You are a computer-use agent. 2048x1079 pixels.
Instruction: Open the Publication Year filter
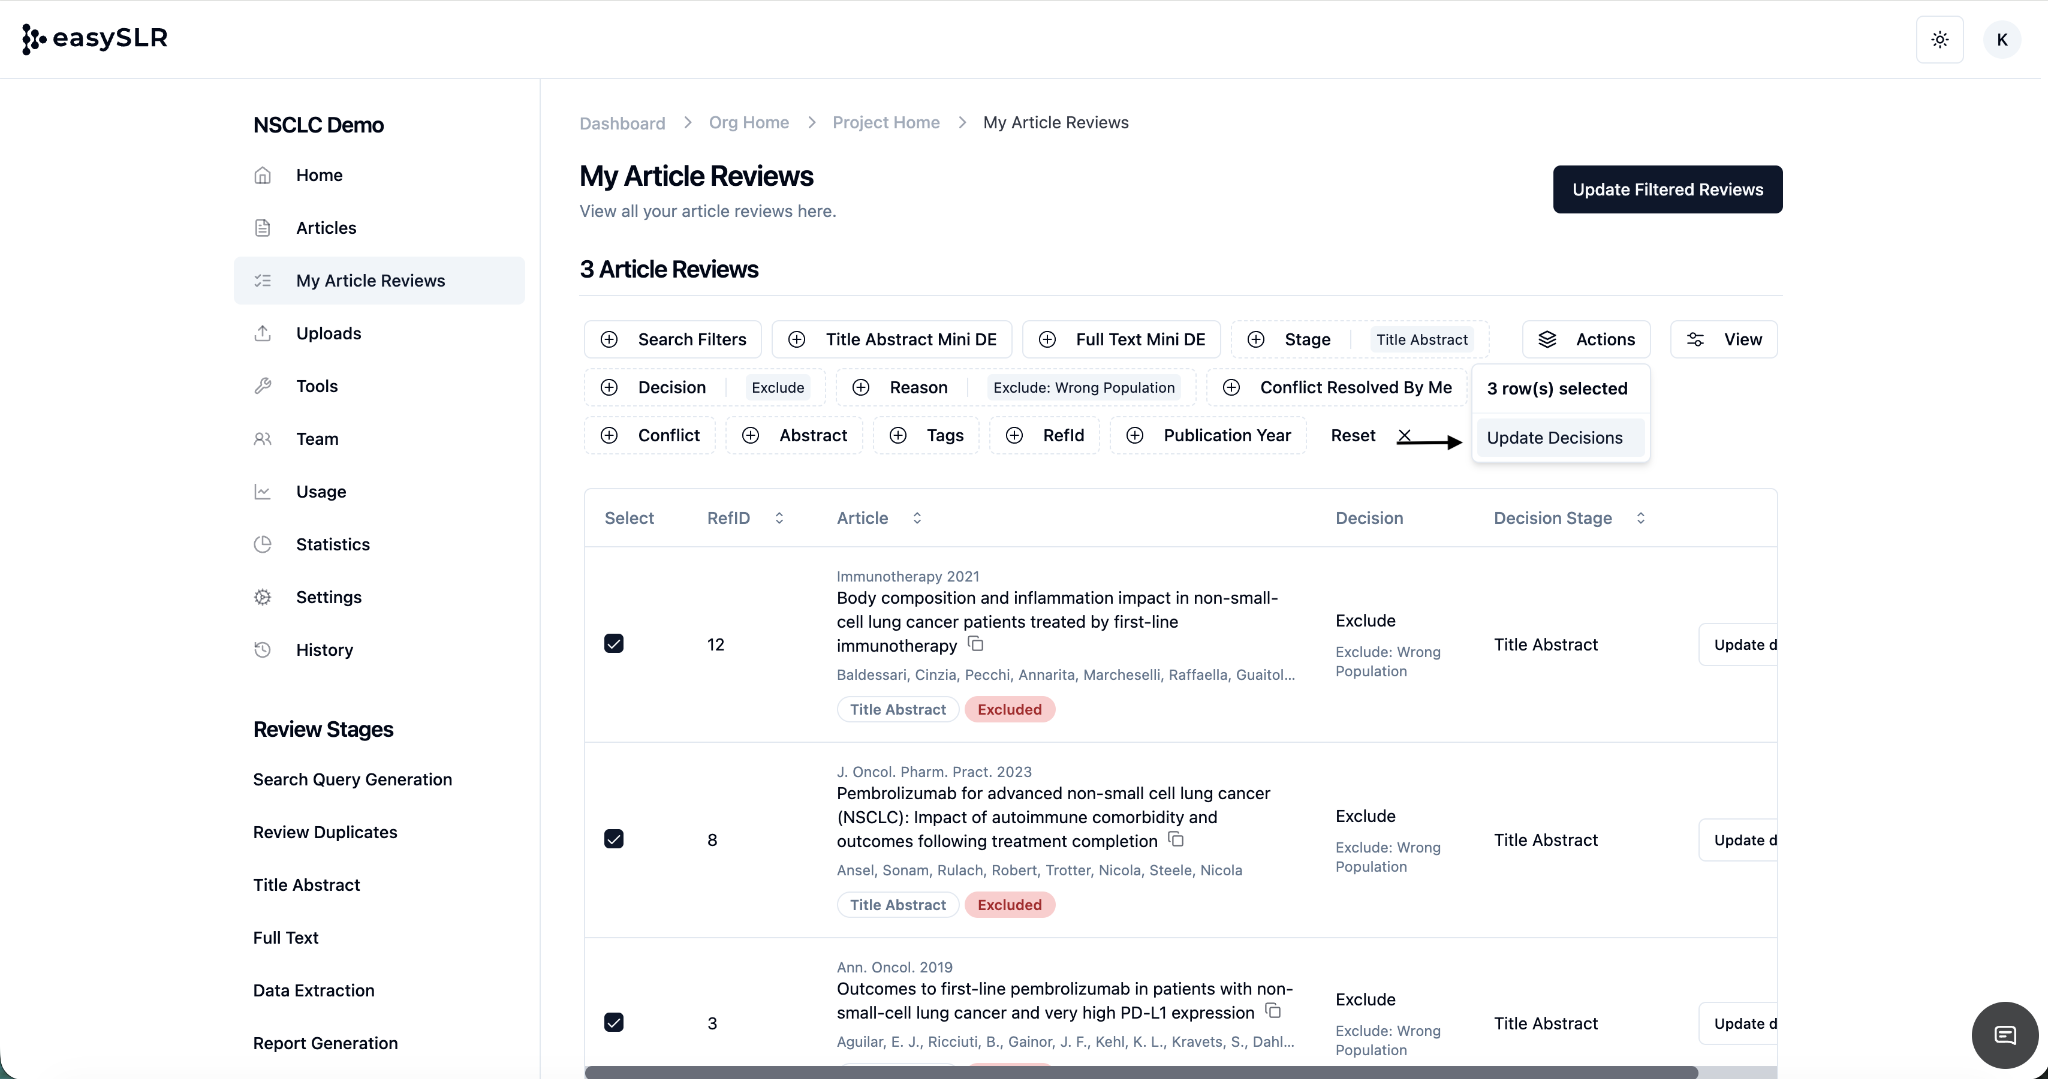pyautogui.click(x=1208, y=435)
